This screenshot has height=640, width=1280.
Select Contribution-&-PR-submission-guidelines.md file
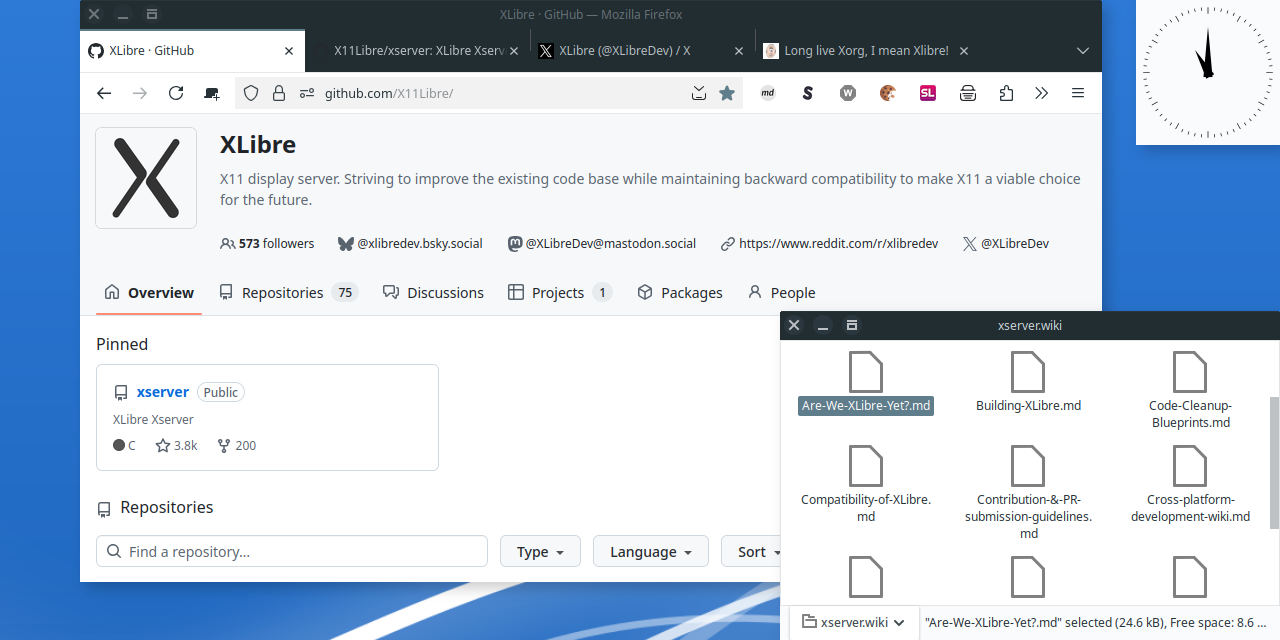click(1028, 494)
